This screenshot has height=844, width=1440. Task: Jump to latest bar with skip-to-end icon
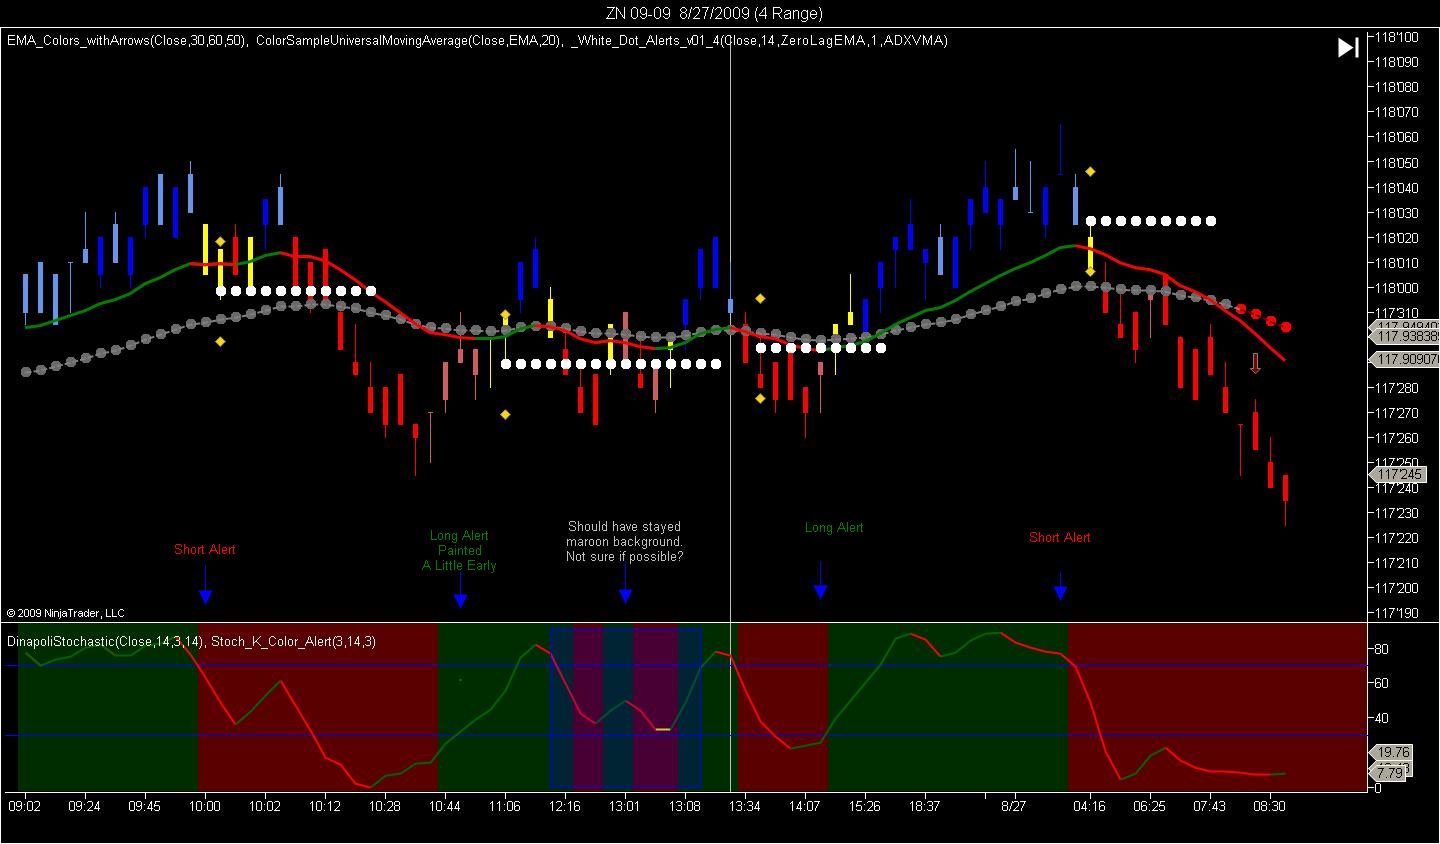pyautogui.click(x=1348, y=48)
